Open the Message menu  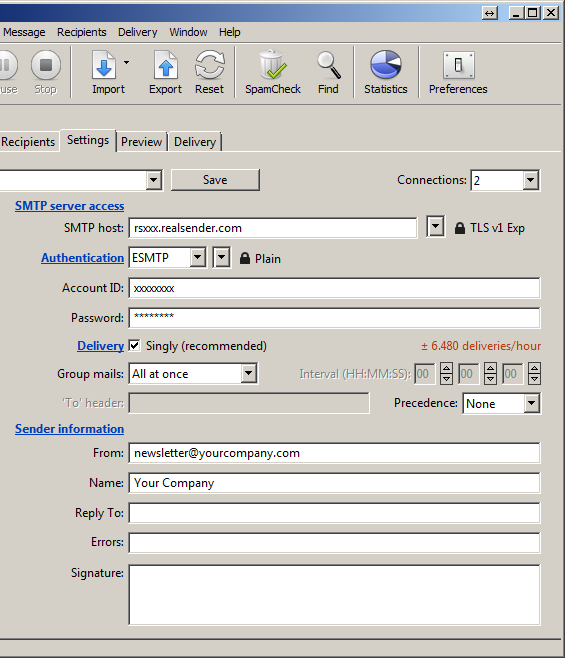point(24,32)
